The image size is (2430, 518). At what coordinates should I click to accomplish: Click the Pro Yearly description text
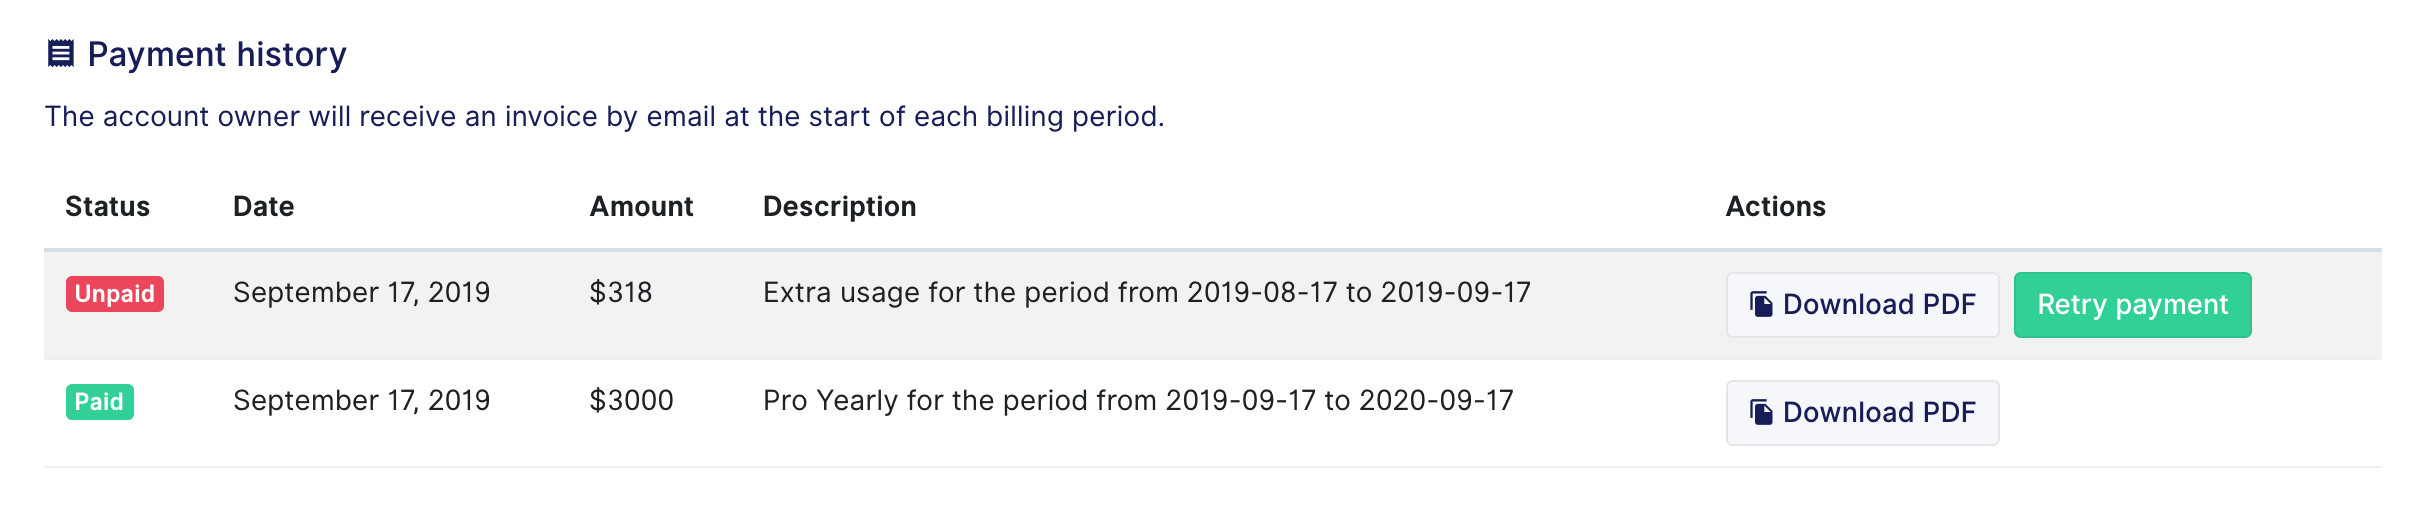pos(1138,401)
